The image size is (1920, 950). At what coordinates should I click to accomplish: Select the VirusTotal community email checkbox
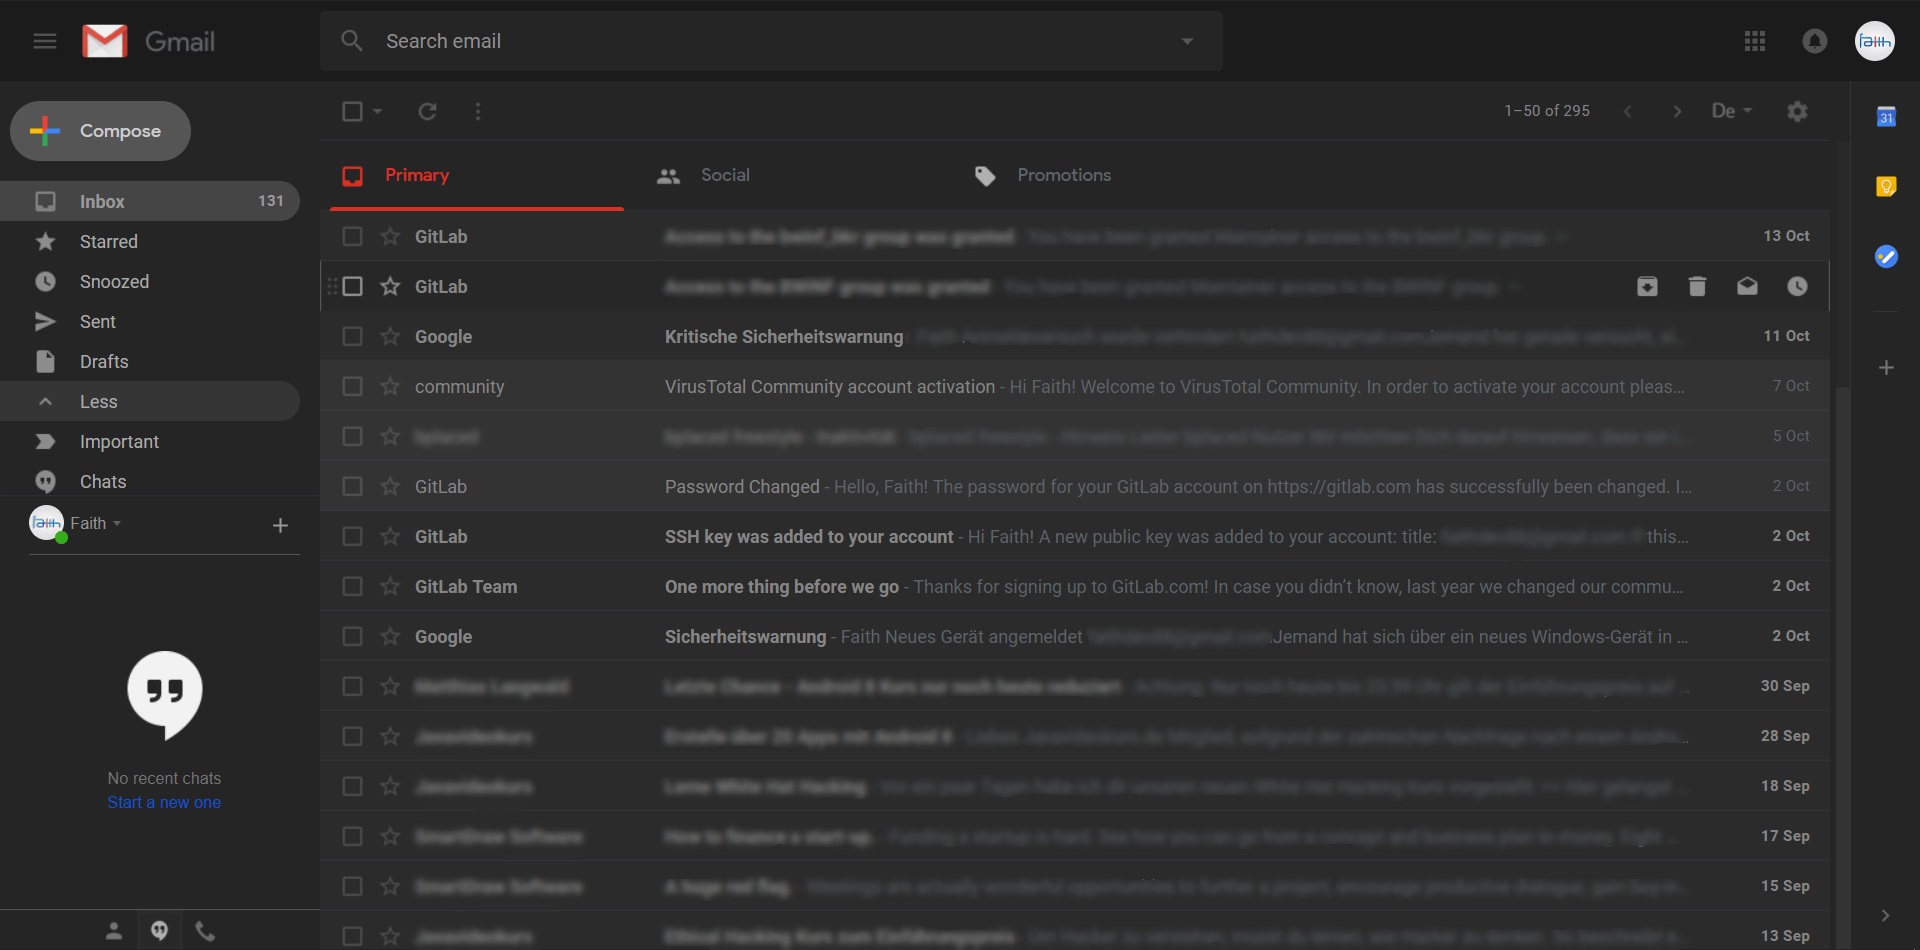[x=352, y=386]
